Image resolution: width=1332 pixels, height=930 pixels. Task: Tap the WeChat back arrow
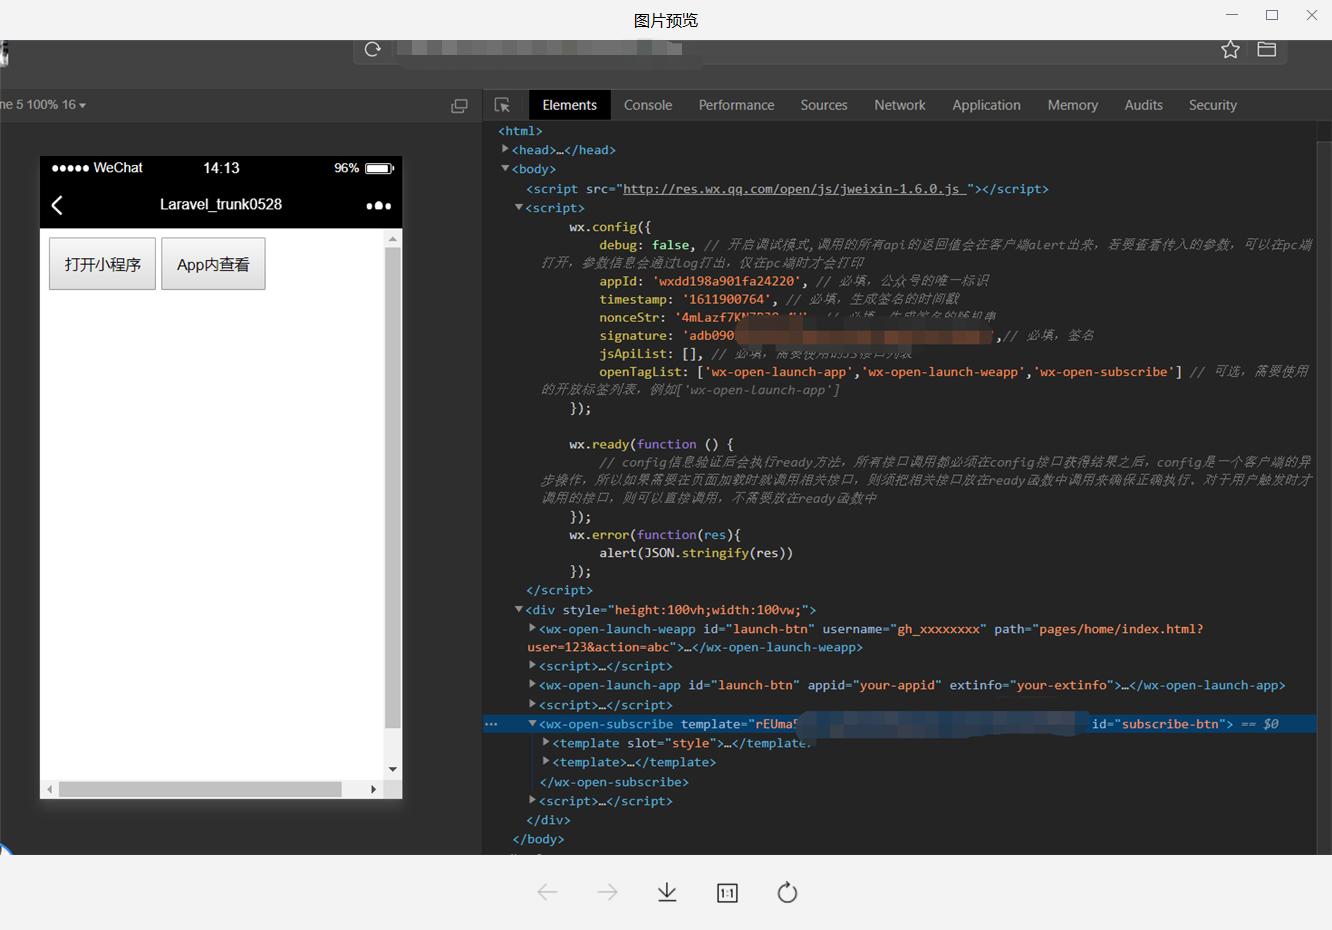point(57,205)
